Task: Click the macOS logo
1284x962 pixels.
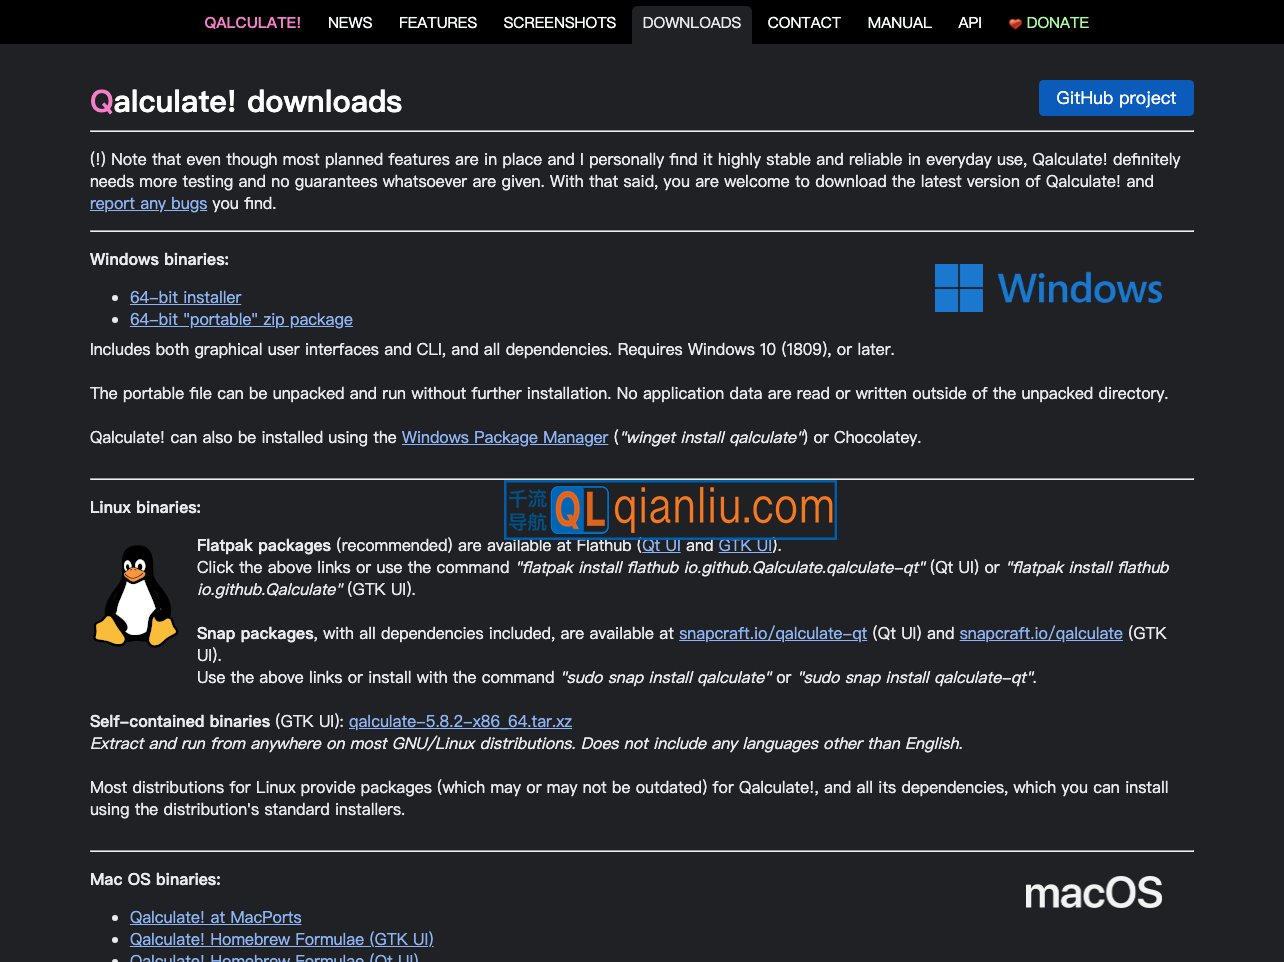Action: click(x=1093, y=893)
